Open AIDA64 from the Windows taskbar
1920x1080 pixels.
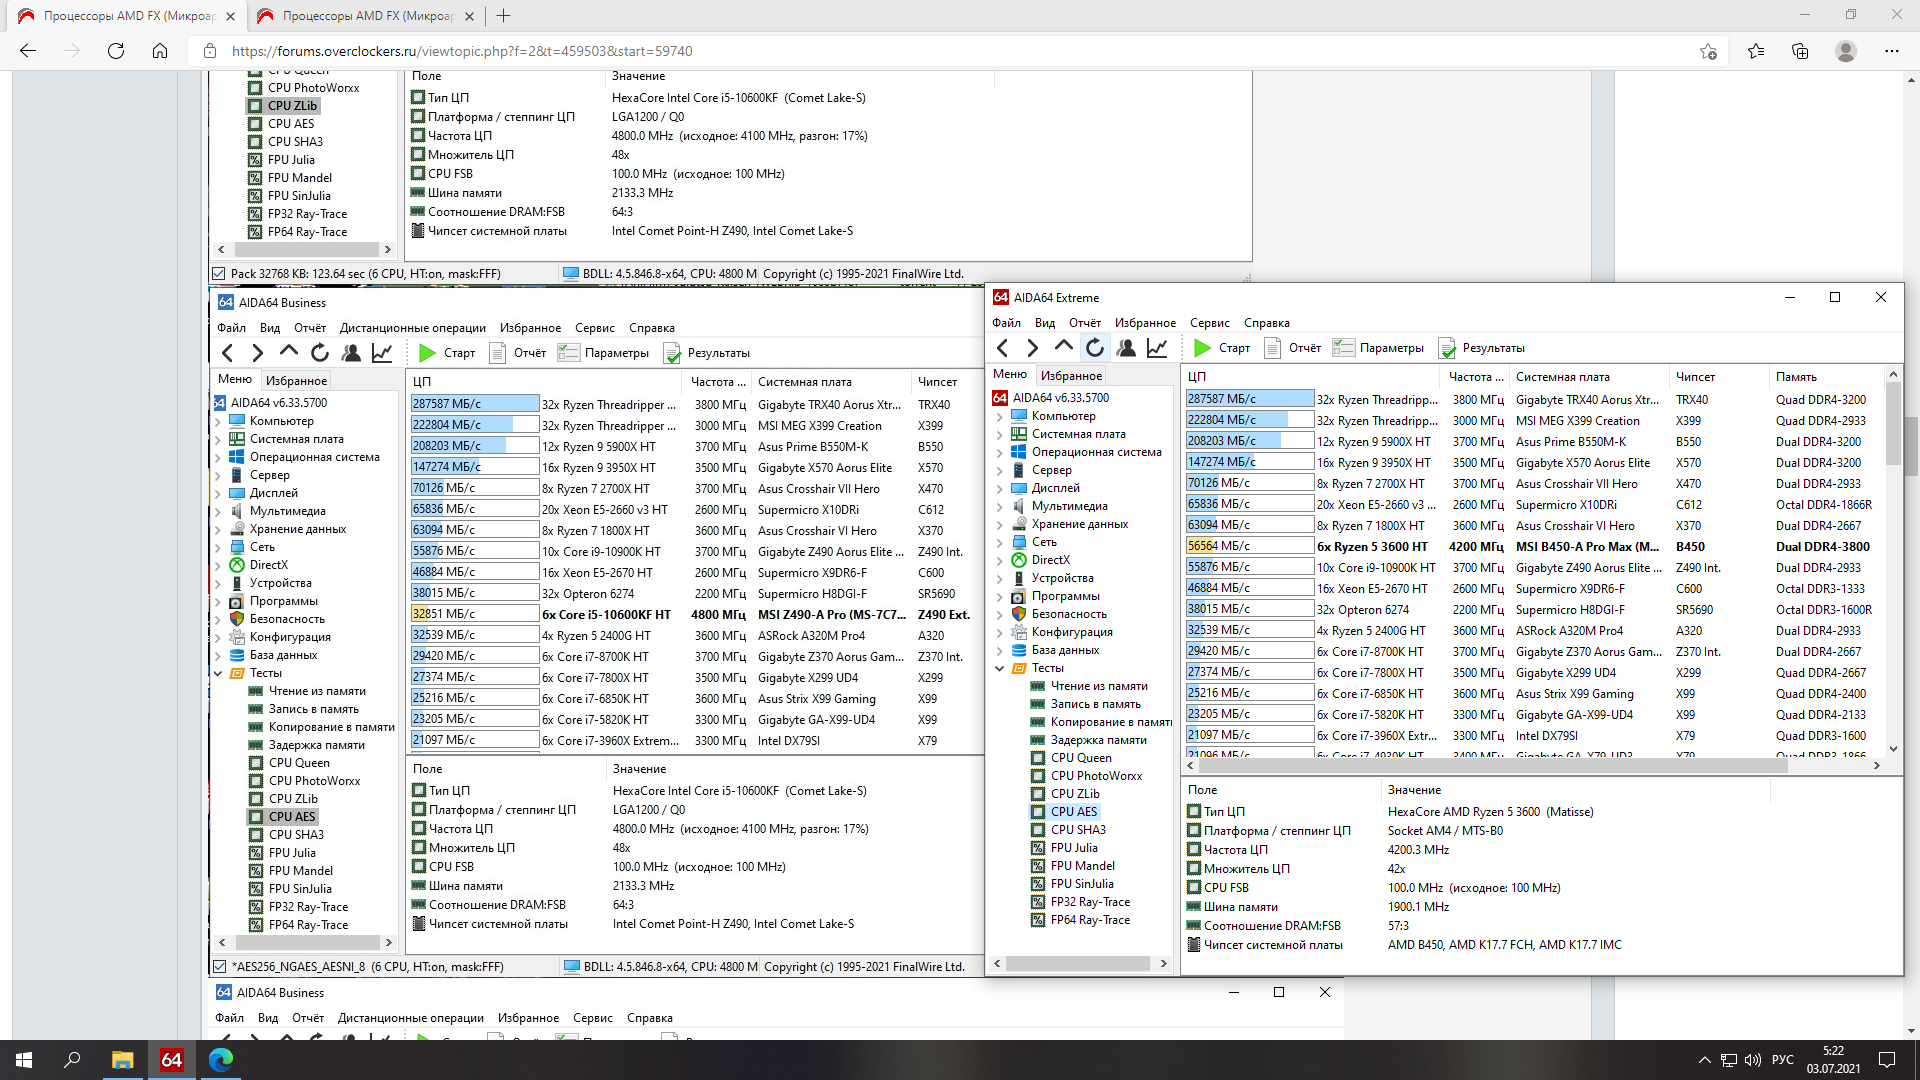point(171,1060)
